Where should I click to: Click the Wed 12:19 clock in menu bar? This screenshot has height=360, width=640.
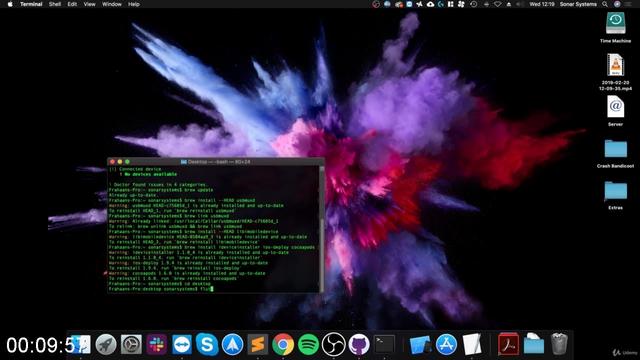click(542, 4)
